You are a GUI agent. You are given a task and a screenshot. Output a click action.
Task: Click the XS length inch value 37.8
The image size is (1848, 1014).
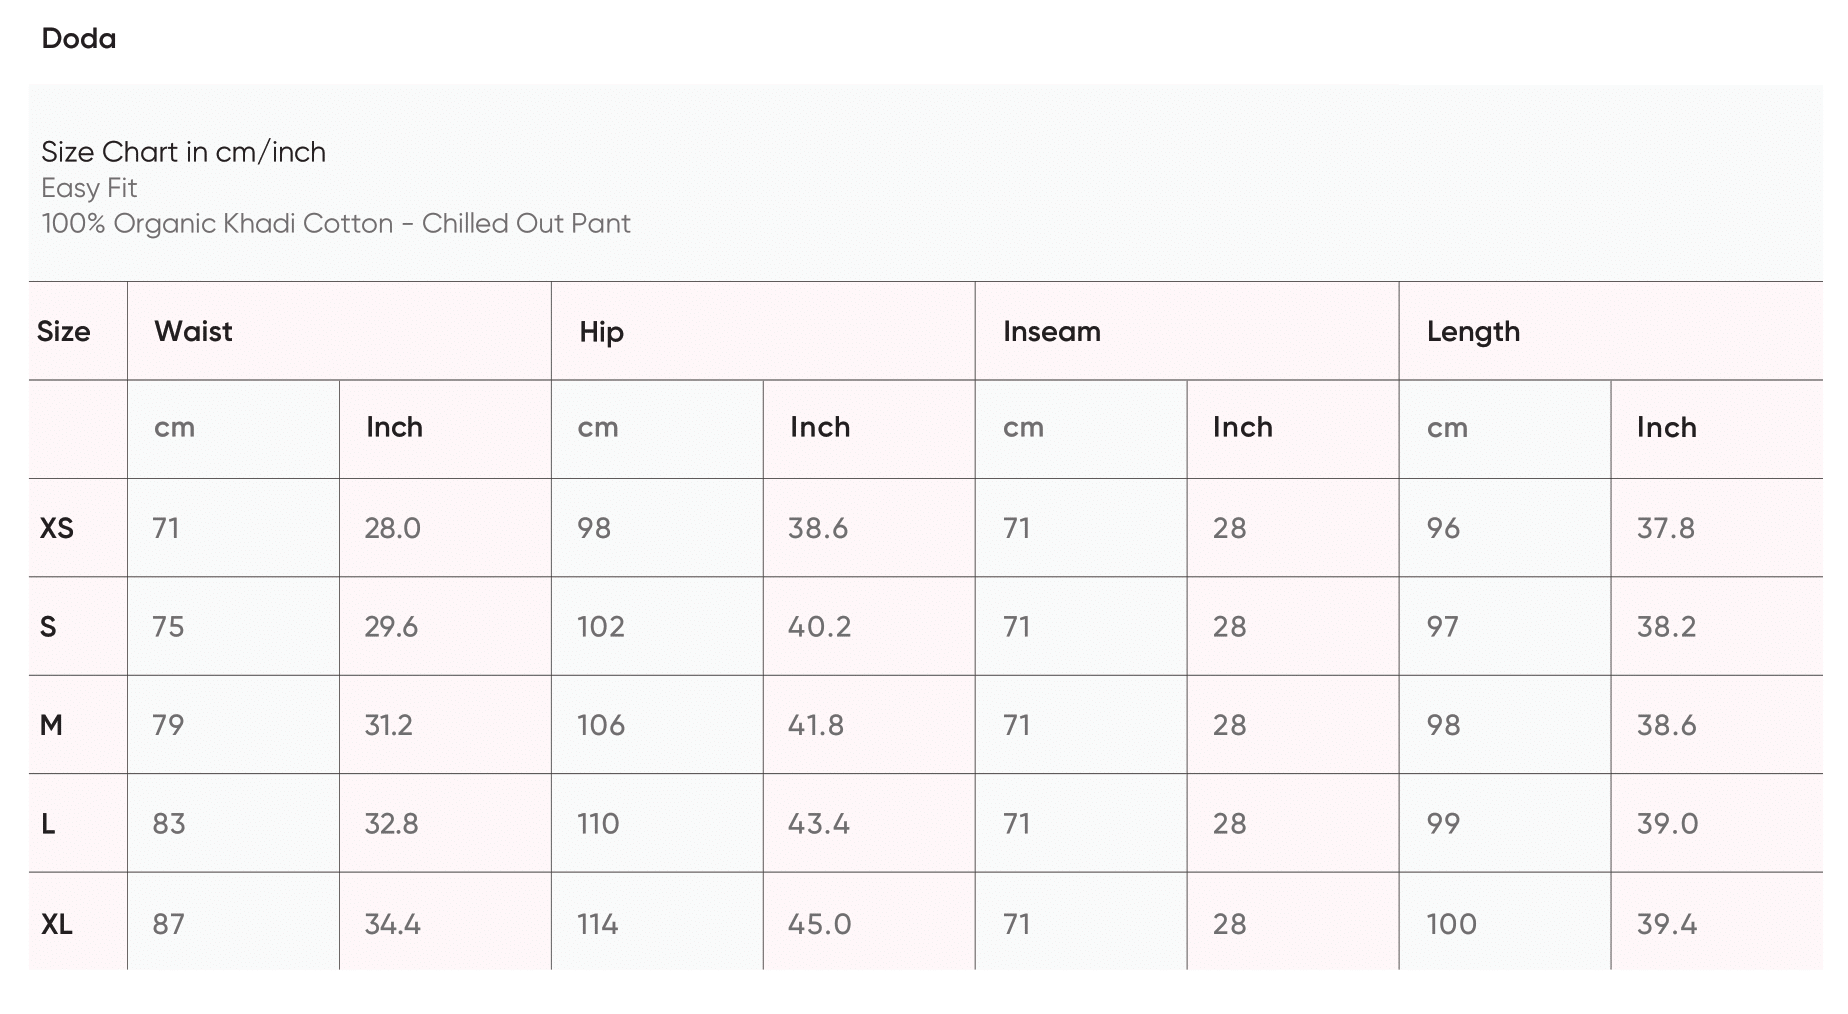(x=1665, y=528)
